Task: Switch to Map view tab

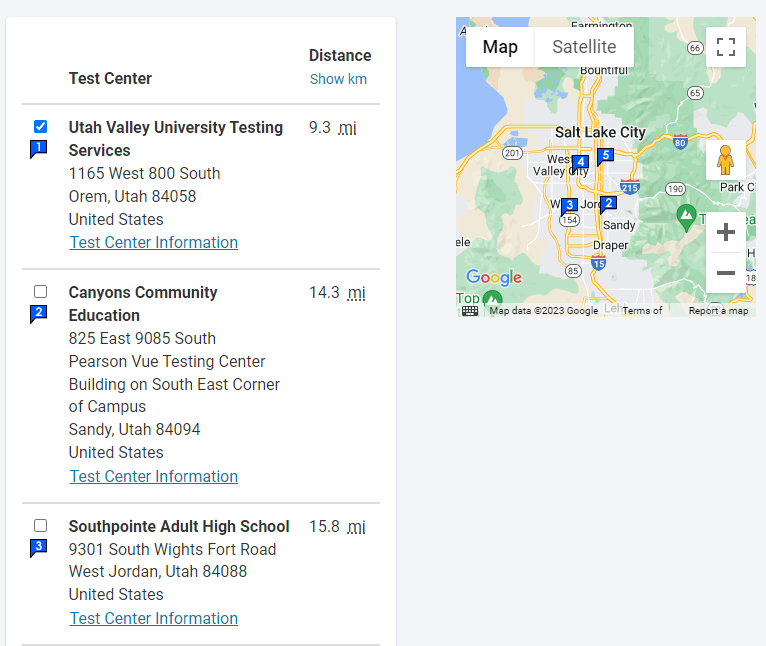Action: [x=500, y=47]
